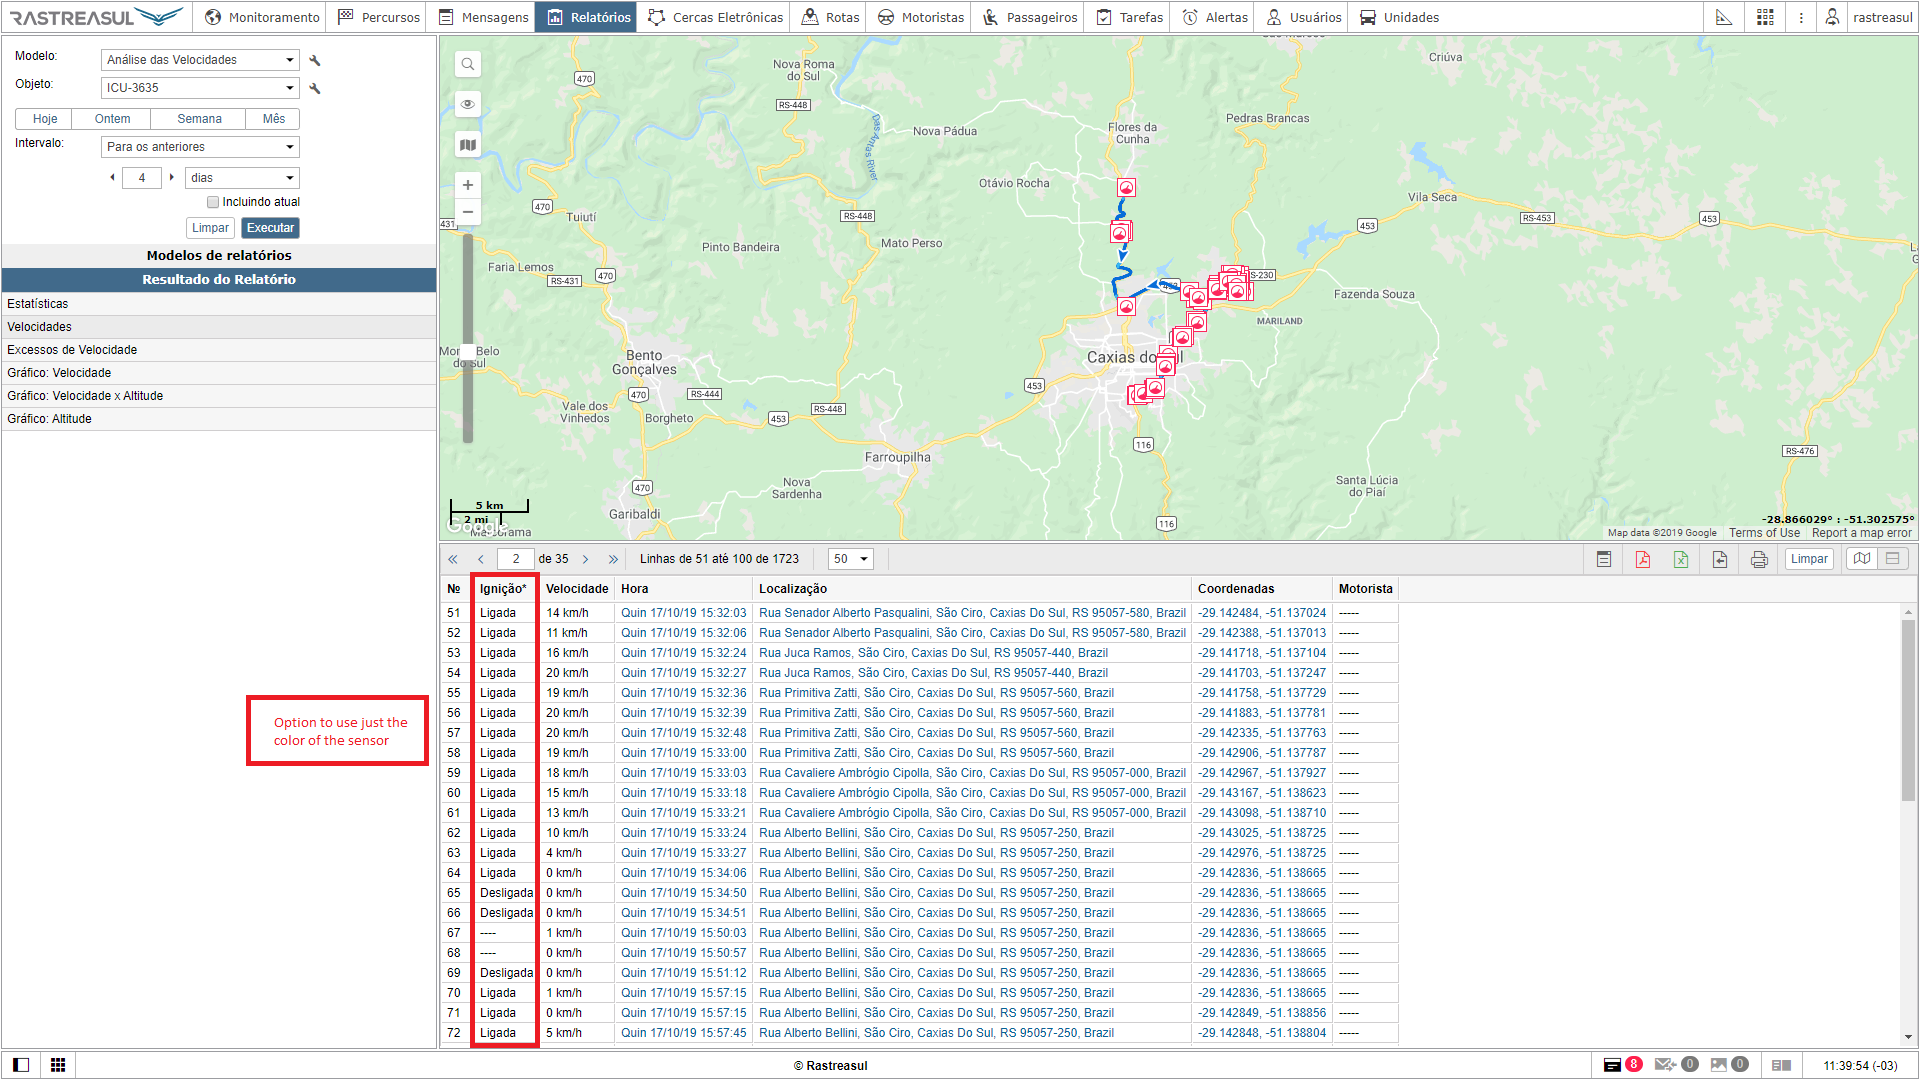
Task: Enable the Incluindo atual checkbox
Action: click(213, 202)
